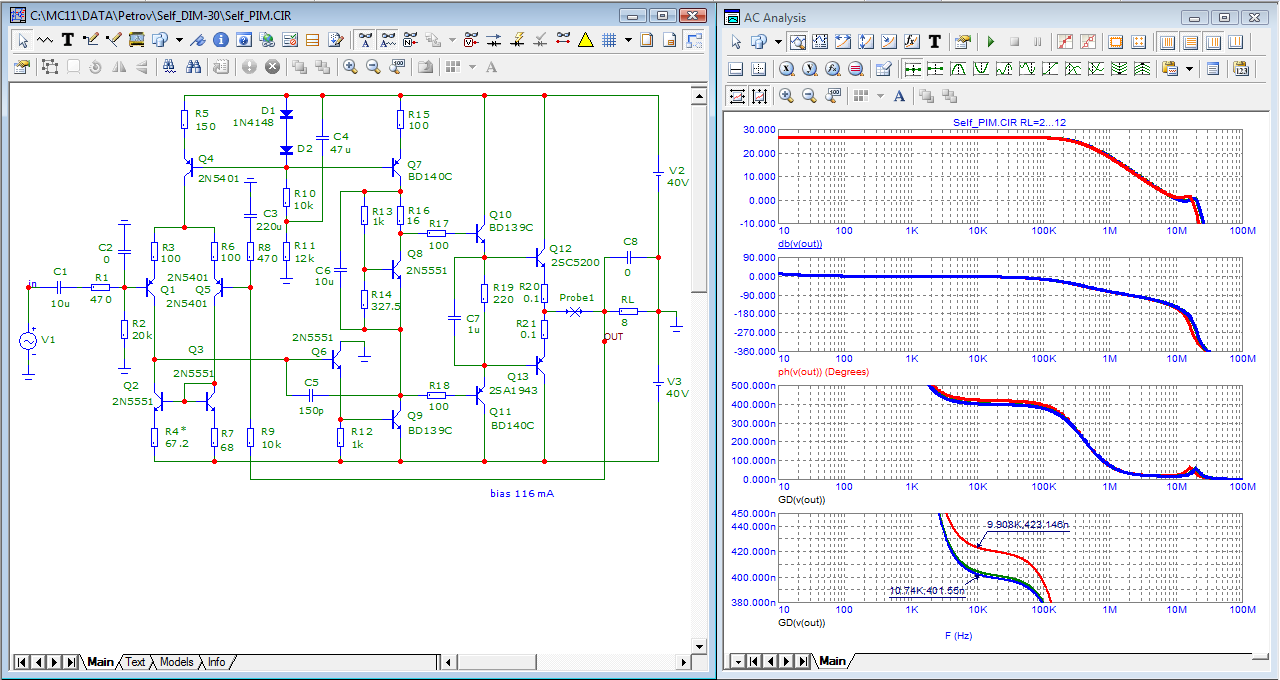Click the font 'A' icon in schematic toolbar

pos(491,67)
